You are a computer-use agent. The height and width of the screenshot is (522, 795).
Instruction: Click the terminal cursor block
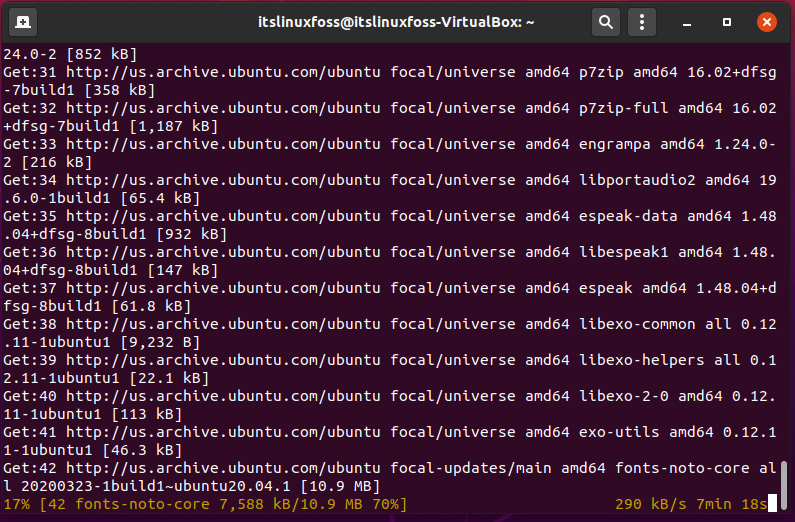(772, 504)
